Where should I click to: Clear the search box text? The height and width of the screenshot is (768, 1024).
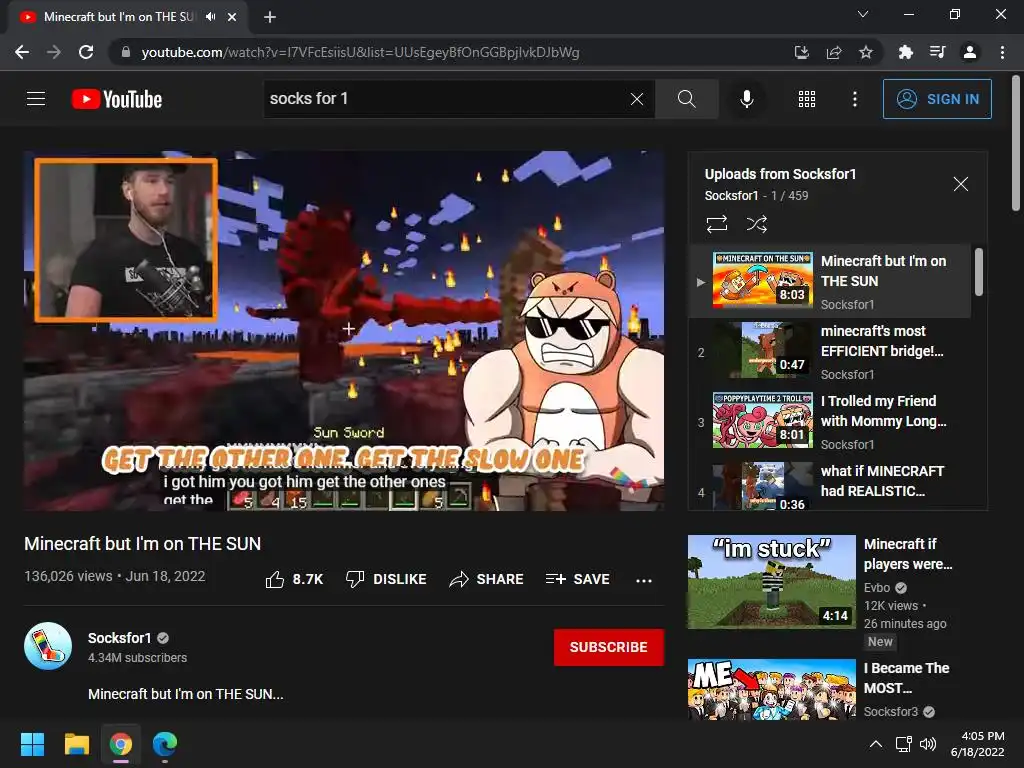(x=637, y=99)
